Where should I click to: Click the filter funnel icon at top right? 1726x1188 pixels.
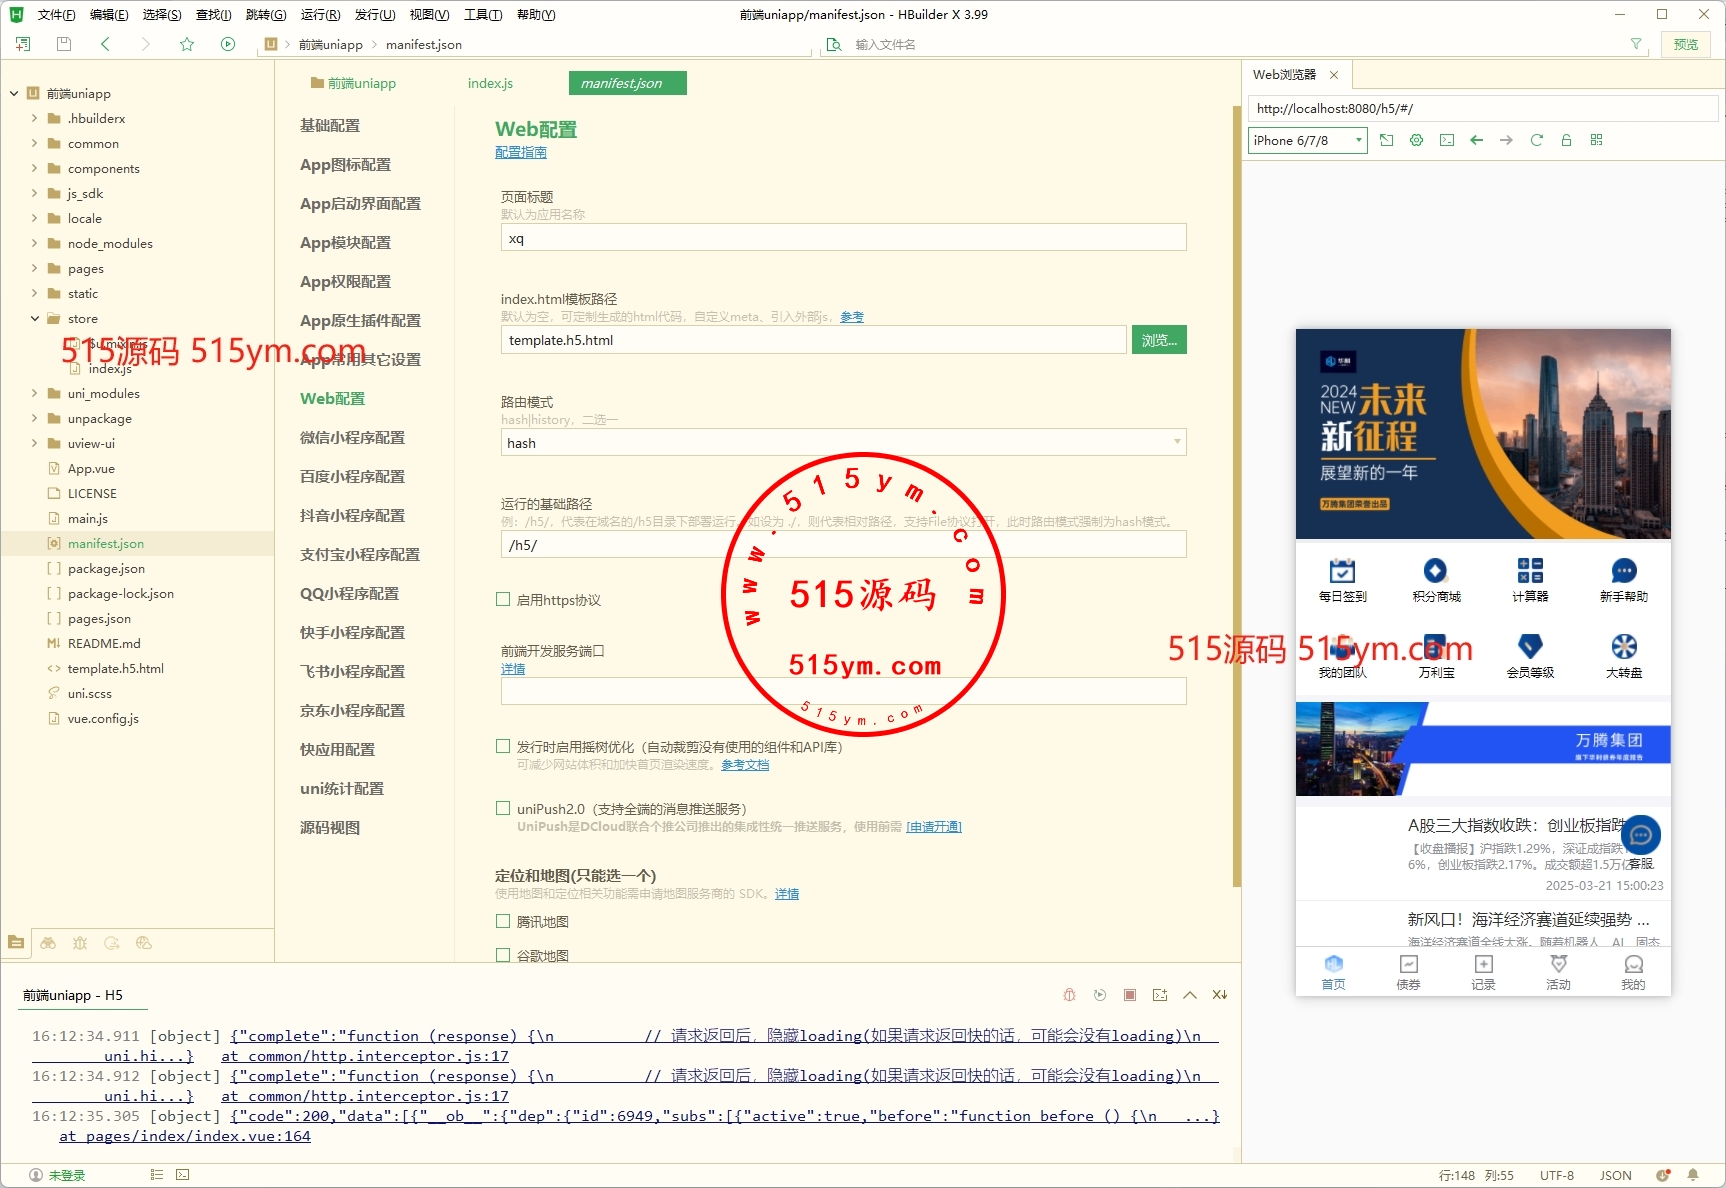click(1636, 44)
